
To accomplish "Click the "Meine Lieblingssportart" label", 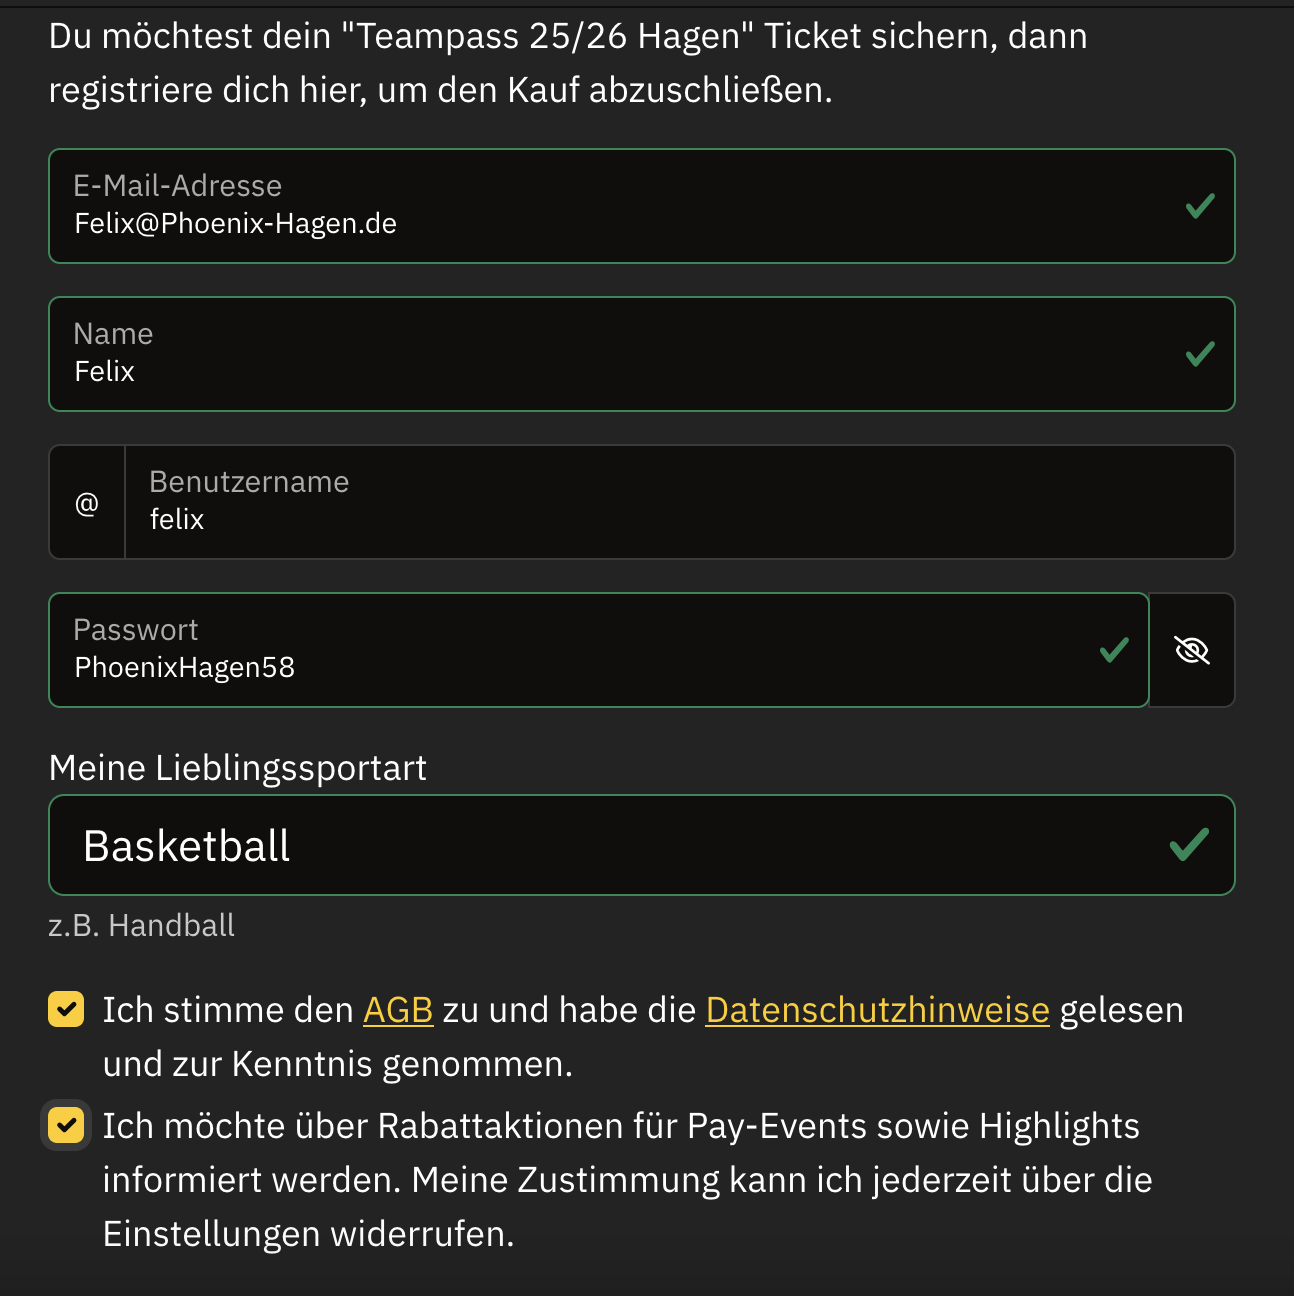I will pyautogui.click(x=238, y=768).
